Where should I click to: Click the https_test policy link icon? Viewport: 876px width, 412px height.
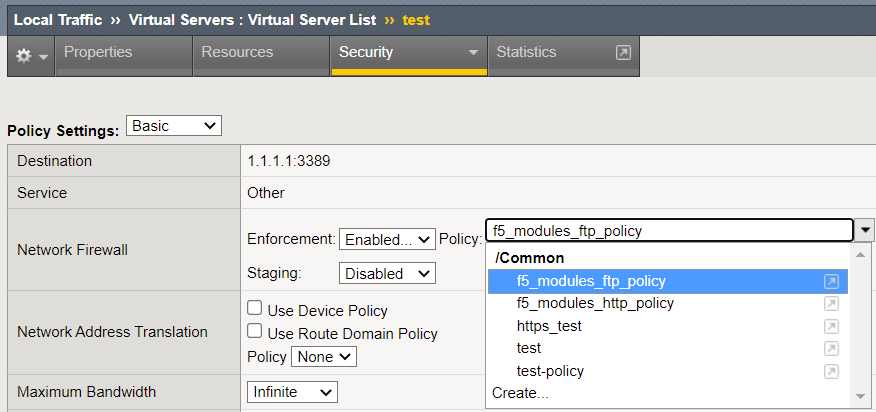pyautogui.click(x=830, y=326)
